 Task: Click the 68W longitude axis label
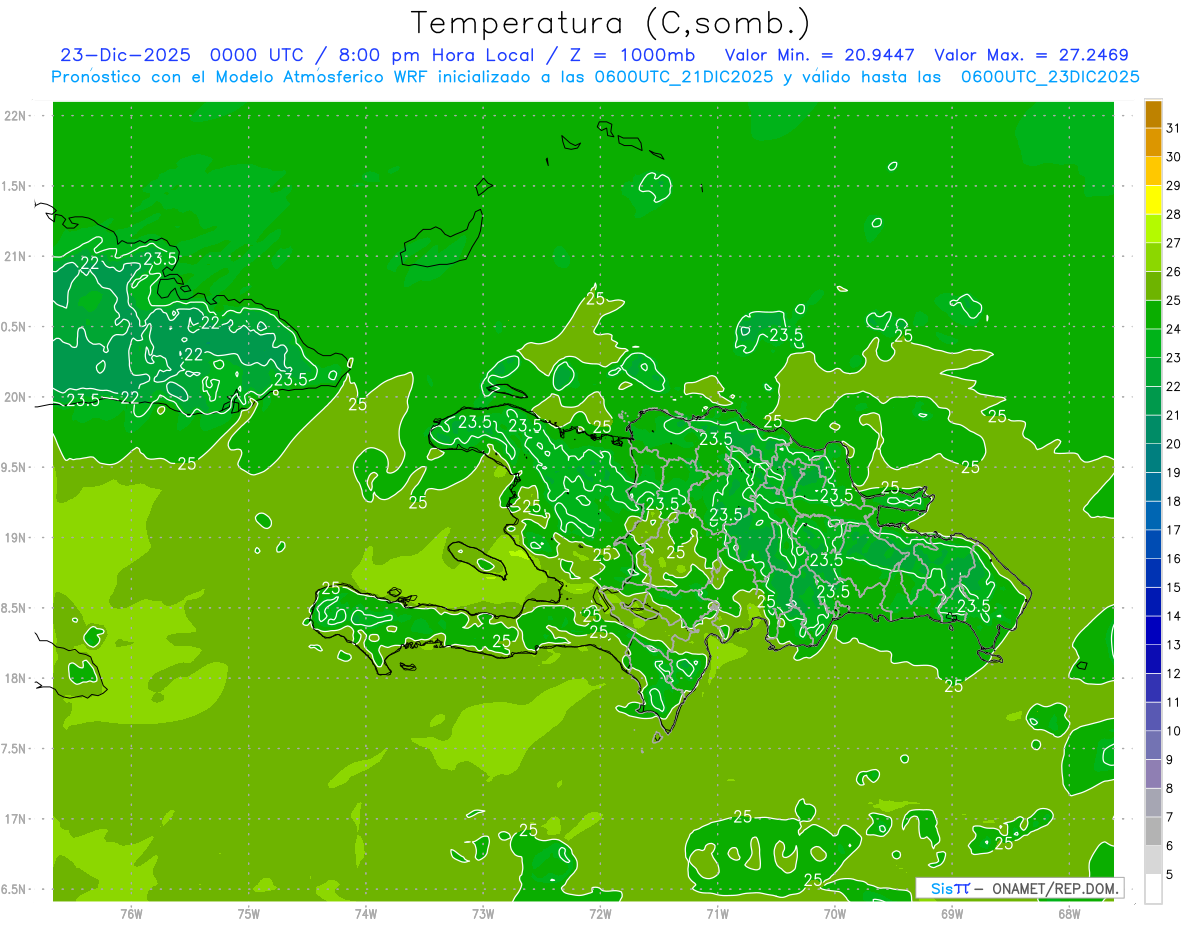[x=1069, y=914]
